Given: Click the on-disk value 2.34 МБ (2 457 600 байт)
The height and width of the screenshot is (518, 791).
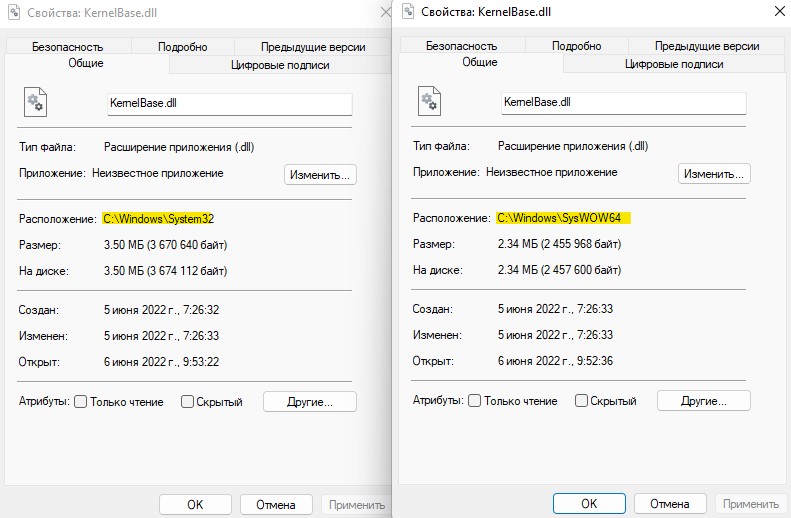Looking at the screenshot, I should tap(559, 270).
